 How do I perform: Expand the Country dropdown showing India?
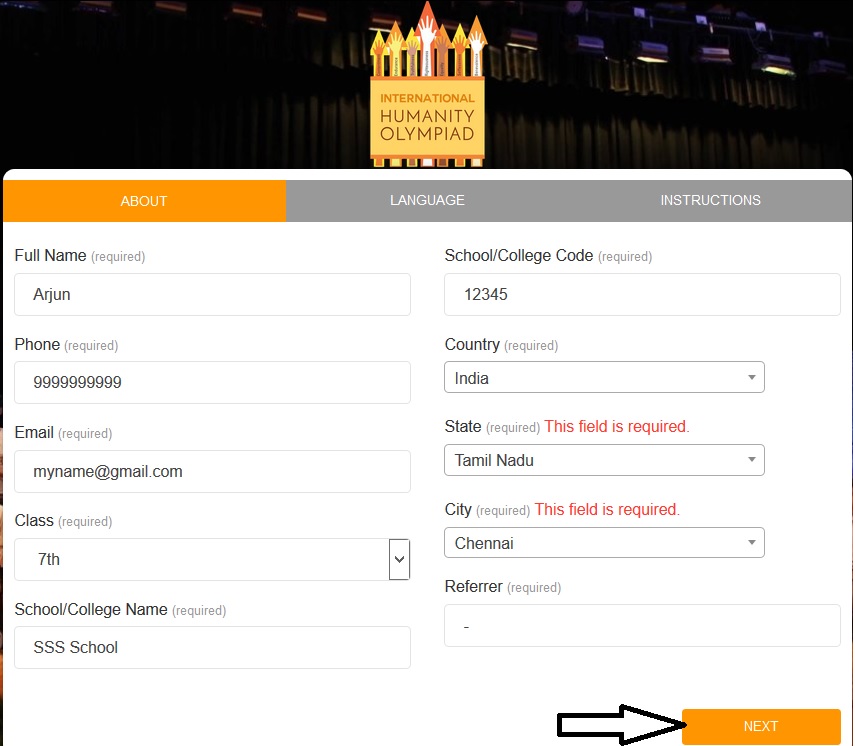point(604,378)
